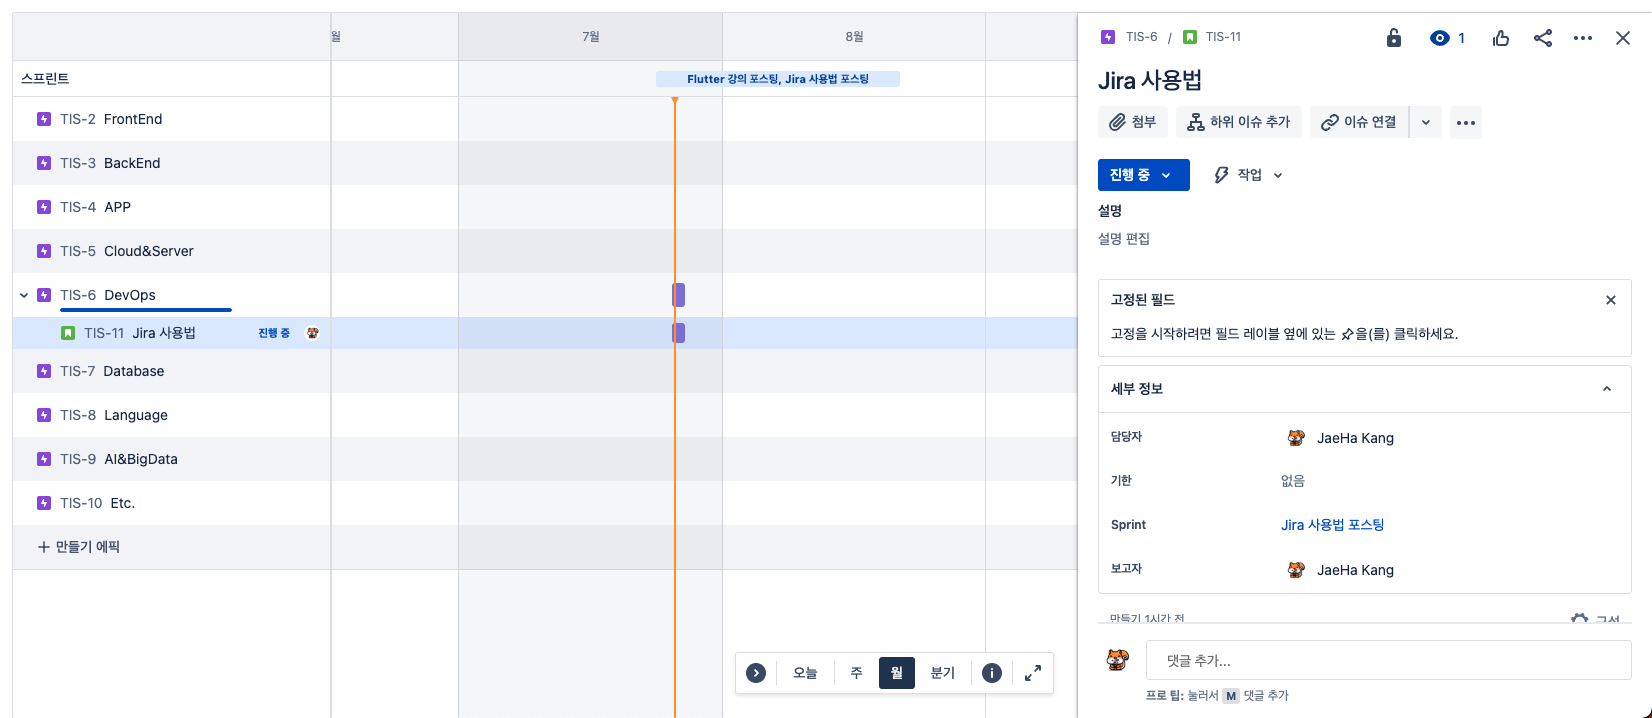Click the 7월 month header
1652x718 pixels.
pyautogui.click(x=591, y=37)
